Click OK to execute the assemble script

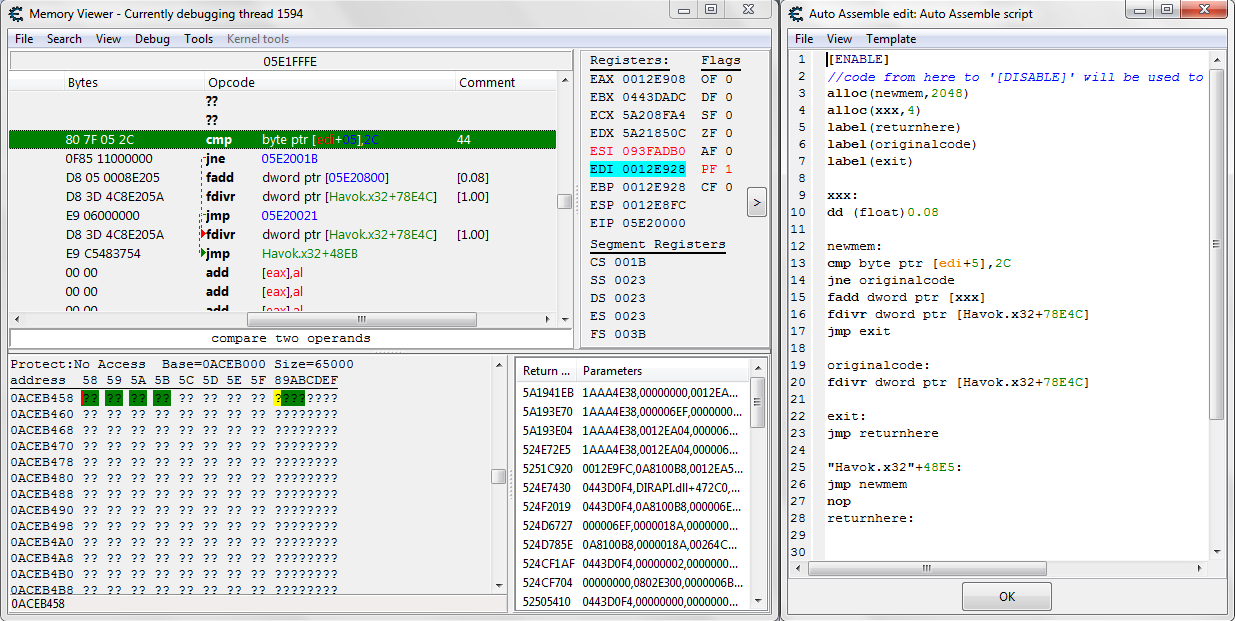tap(1006, 597)
